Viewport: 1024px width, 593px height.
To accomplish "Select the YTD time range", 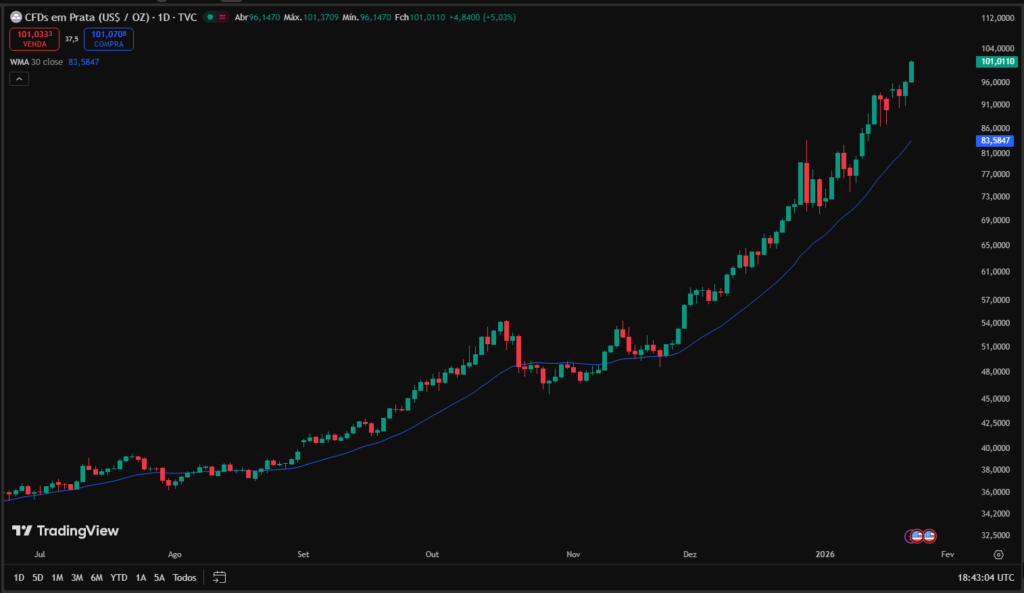I will (118, 577).
